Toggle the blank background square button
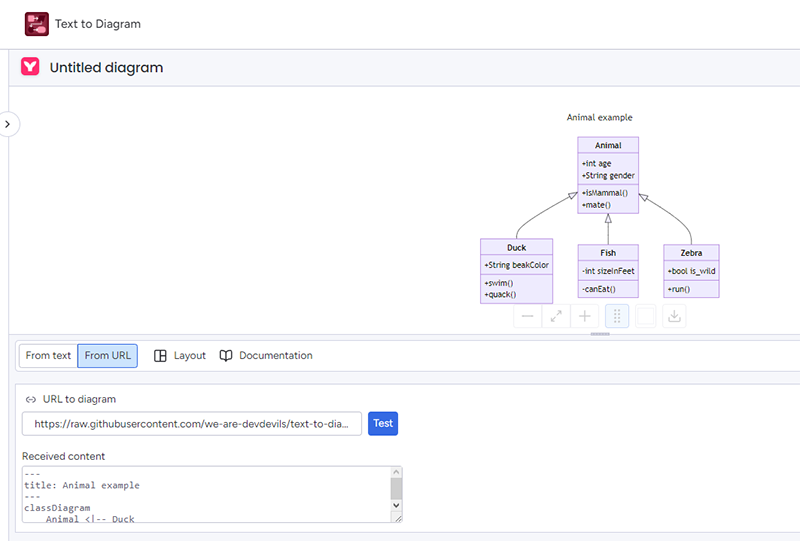The width and height of the screenshot is (800, 541). [646, 316]
